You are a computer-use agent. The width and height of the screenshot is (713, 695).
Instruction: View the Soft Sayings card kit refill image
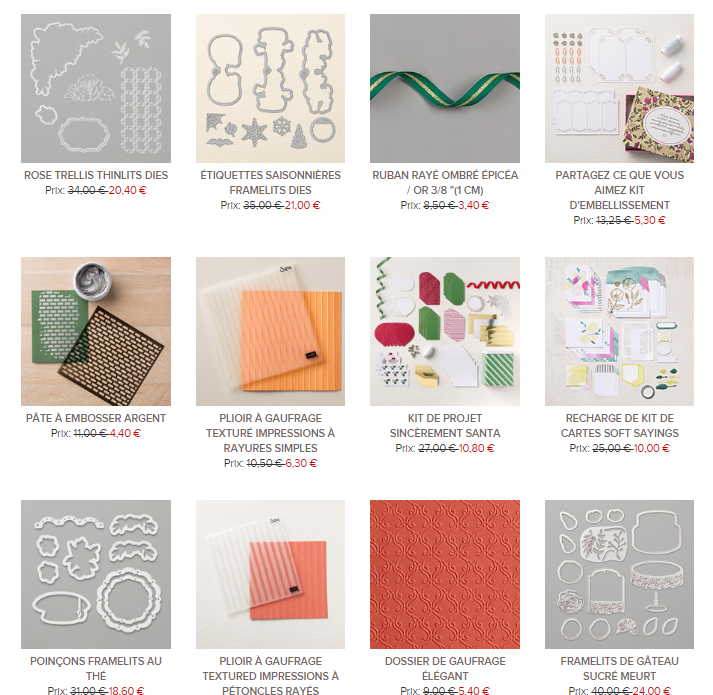[x=619, y=331]
